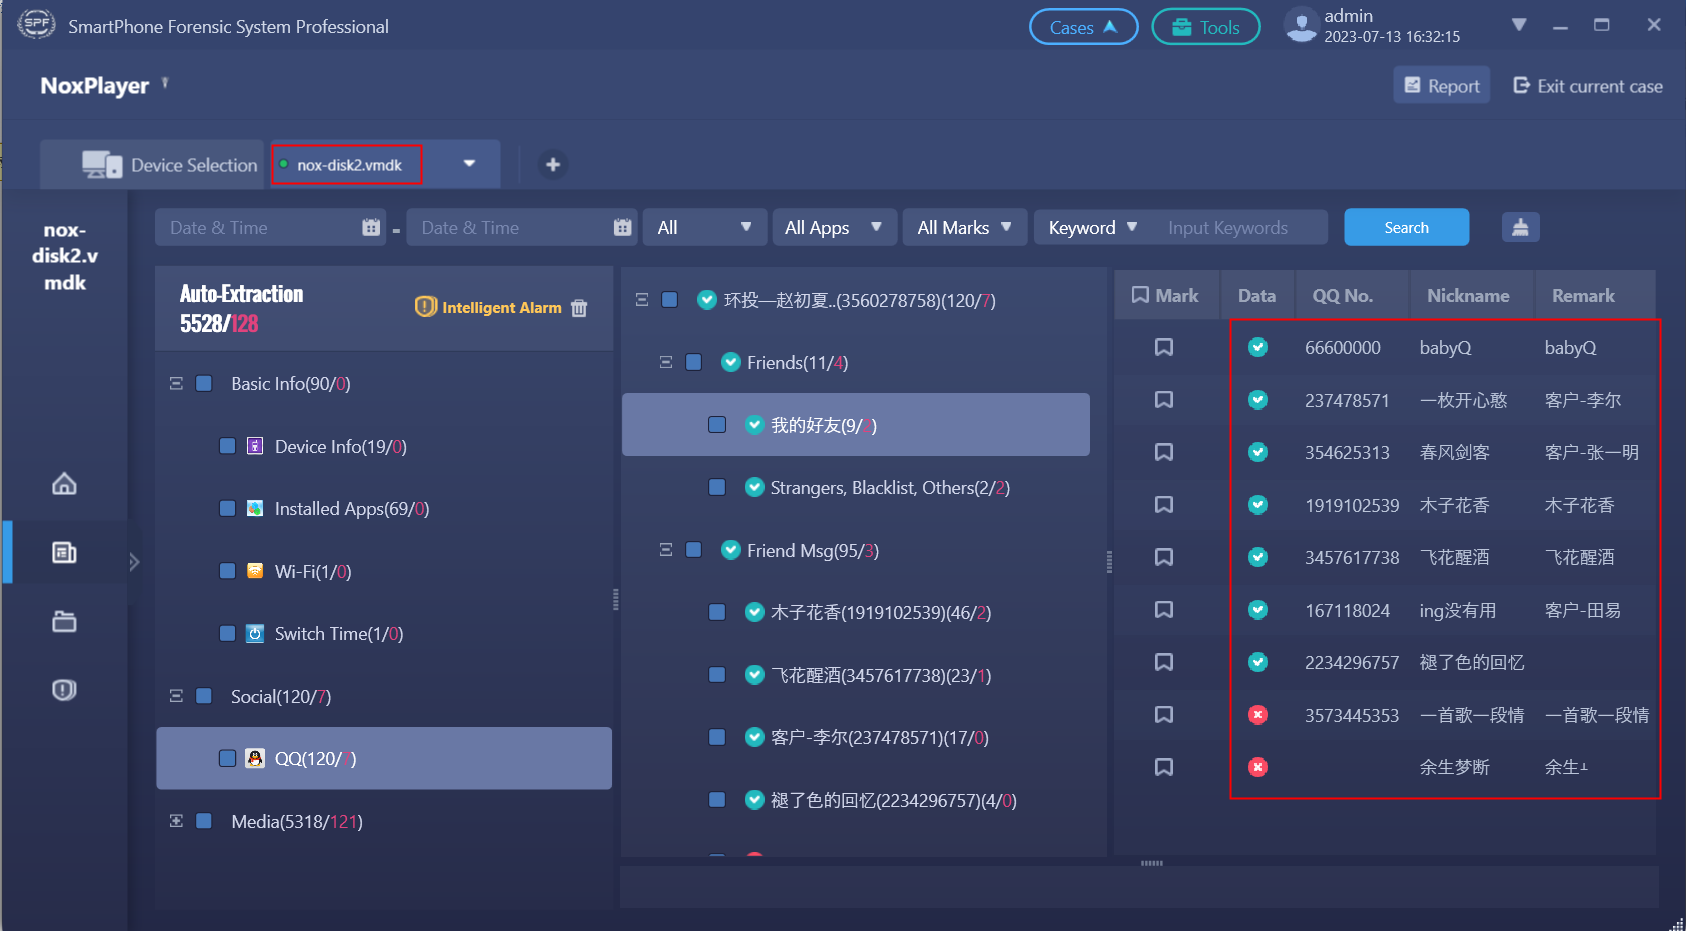Viewport: 1686px width, 931px height.
Task: Check the Device Info checkbox
Action: click(227, 446)
